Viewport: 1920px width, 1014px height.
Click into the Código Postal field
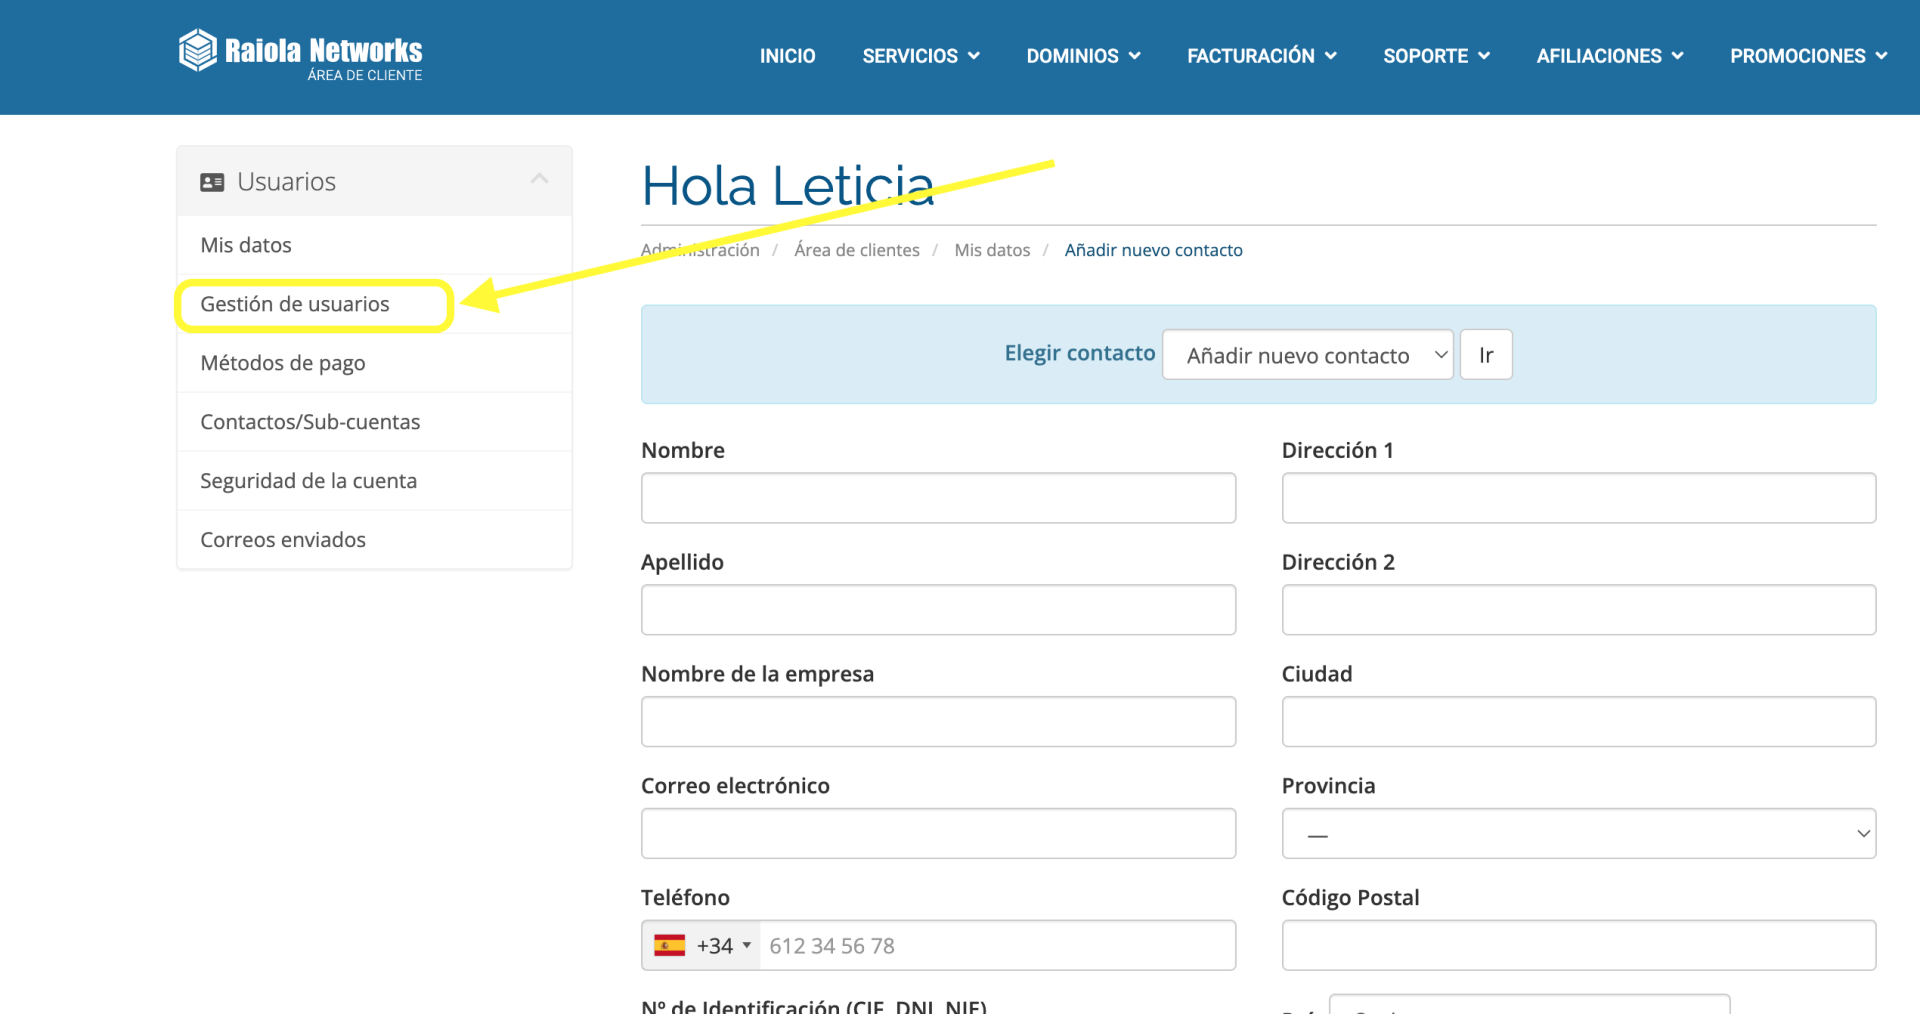(x=1578, y=946)
